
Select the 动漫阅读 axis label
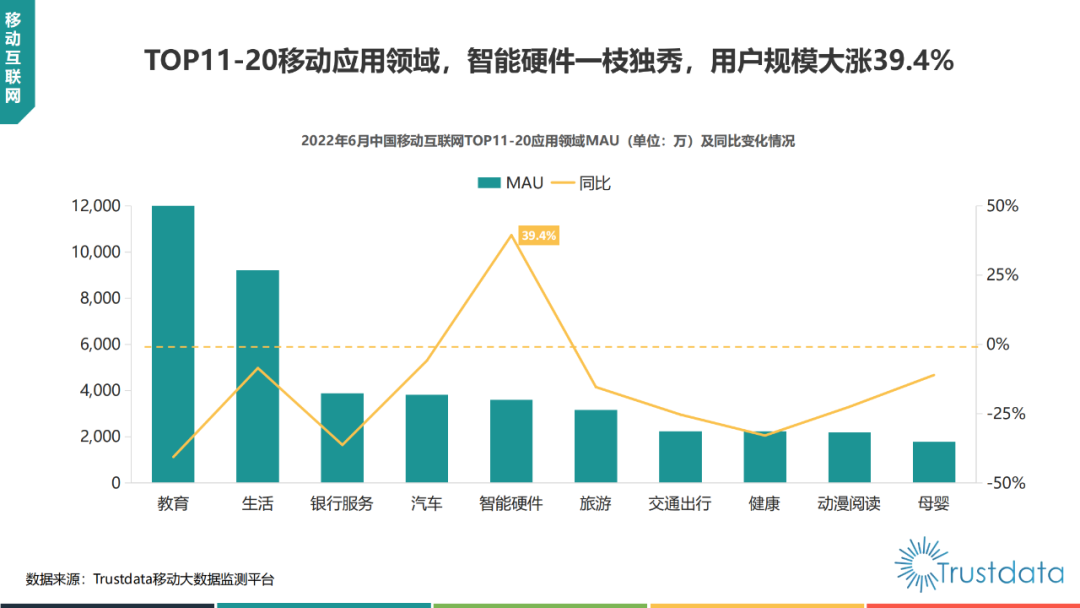pos(849,504)
